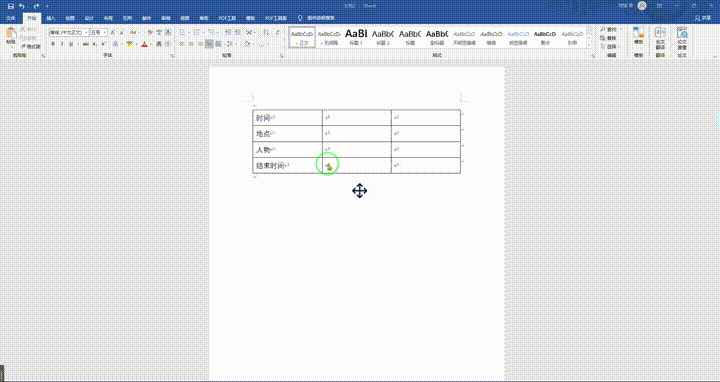Apply paragraph shading paint bucket

tap(246, 44)
